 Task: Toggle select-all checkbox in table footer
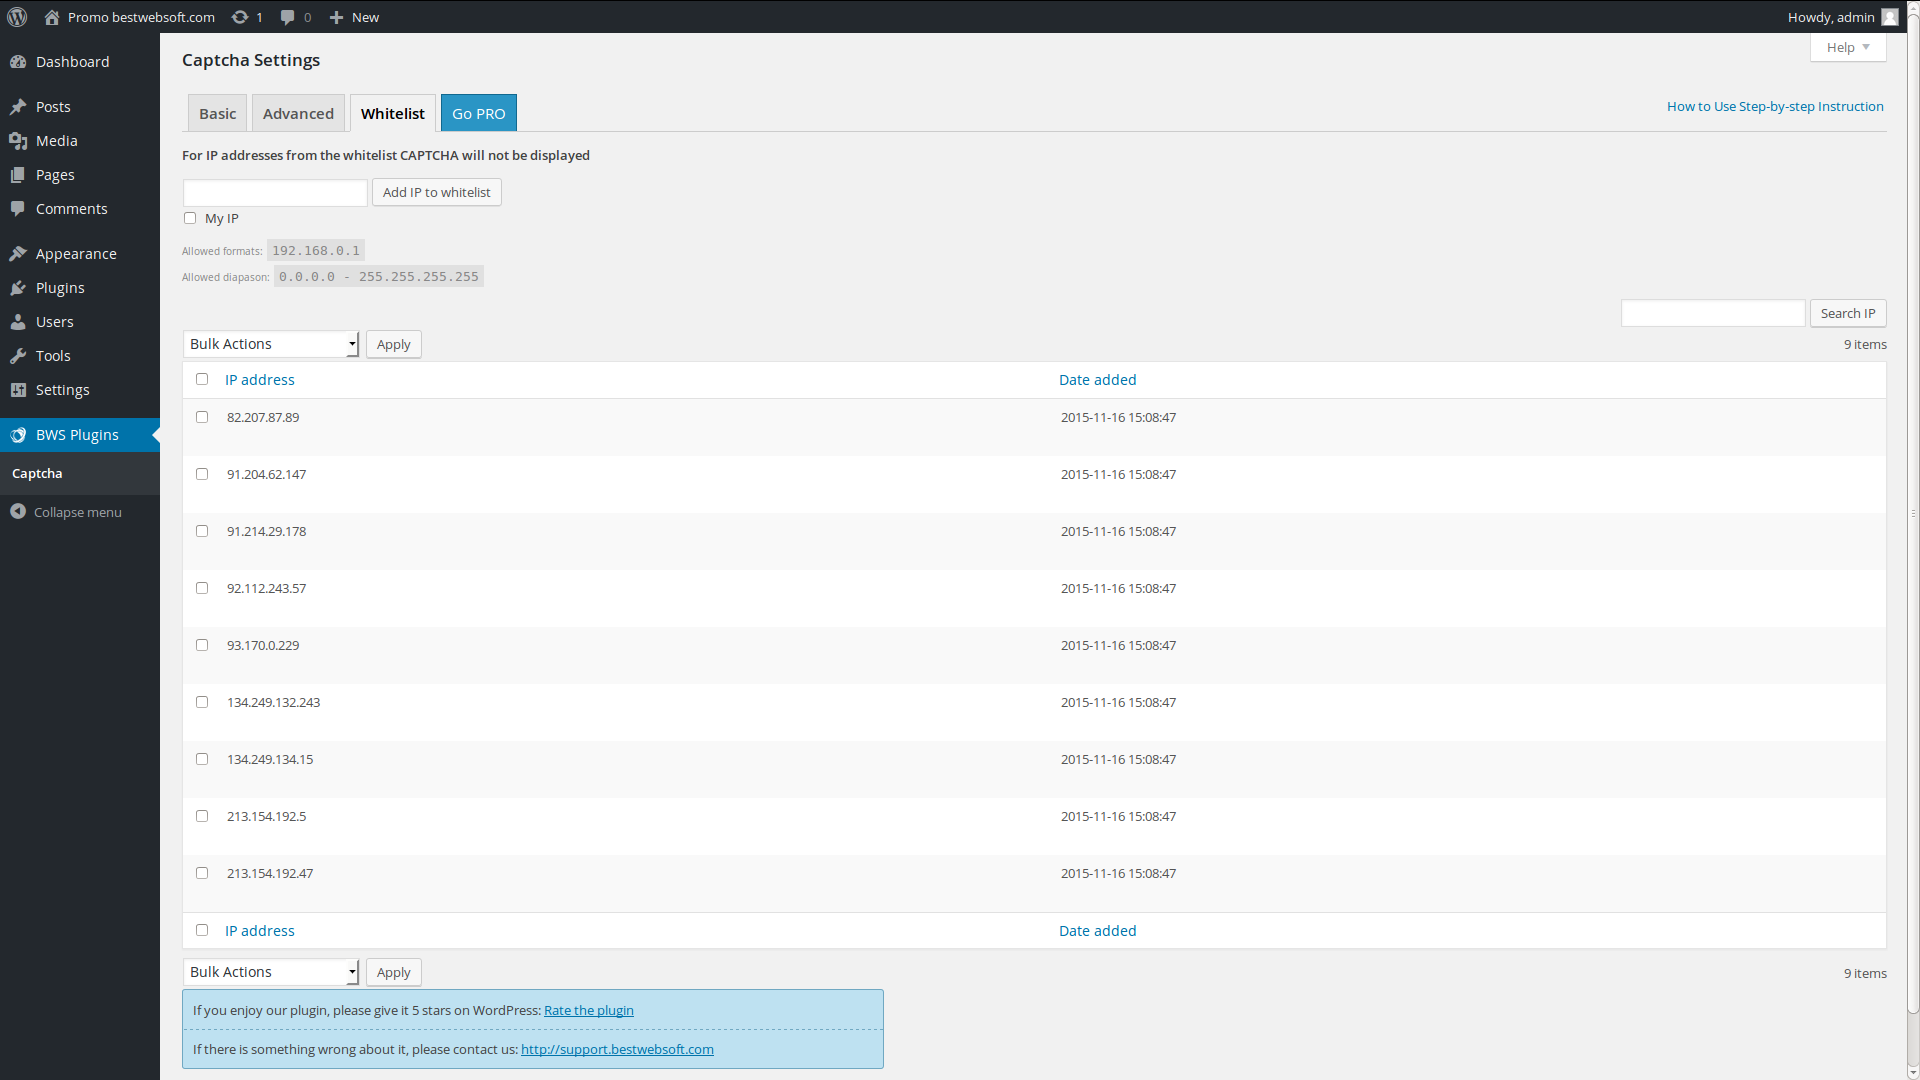click(x=202, y=930)
